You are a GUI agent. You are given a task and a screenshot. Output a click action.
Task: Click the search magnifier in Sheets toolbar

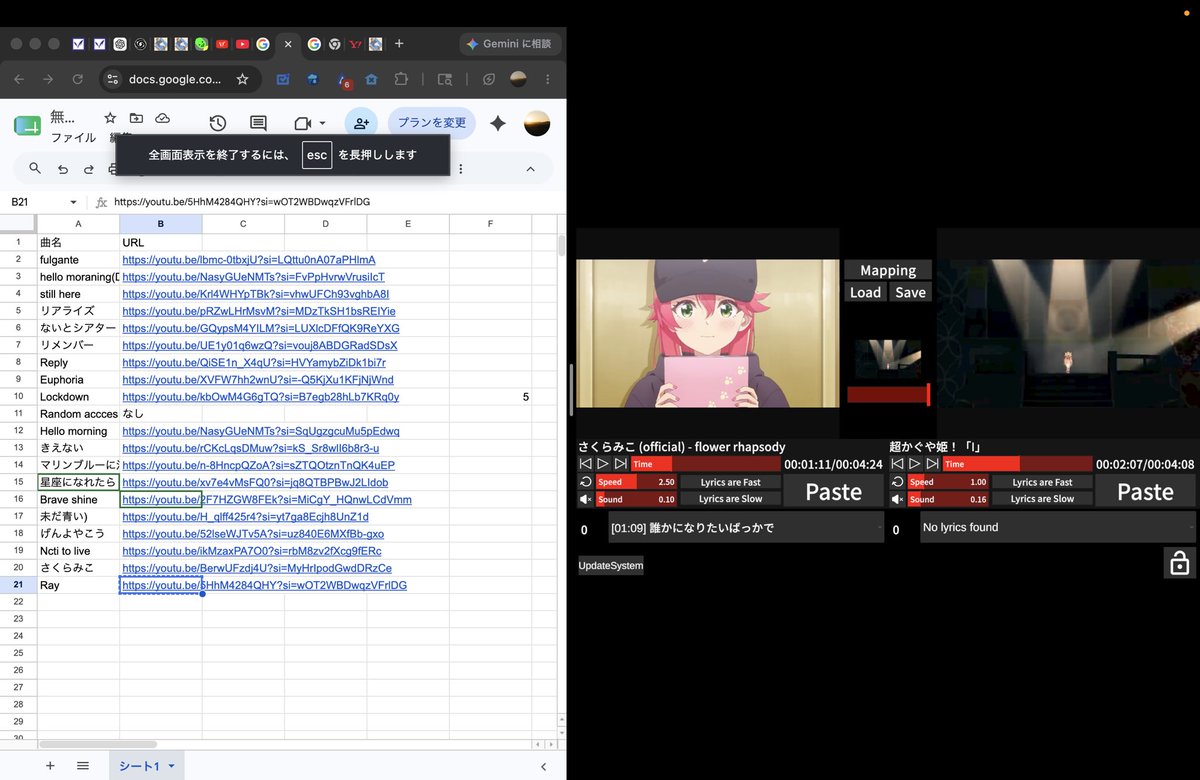pyautogui.click(x=35, y=169)
